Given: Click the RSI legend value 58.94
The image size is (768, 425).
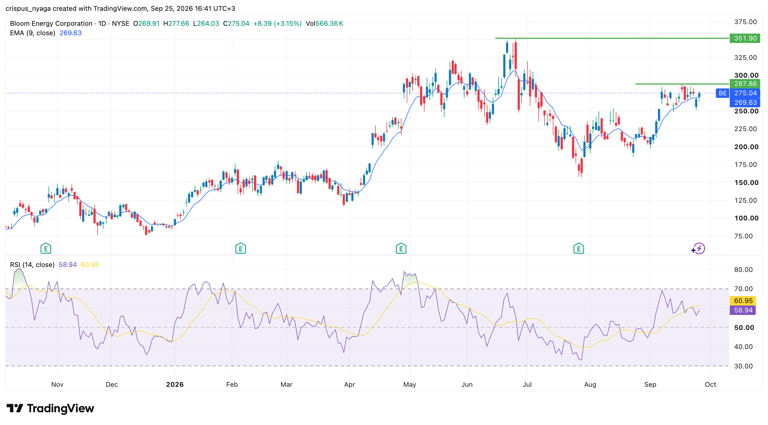Looking at the screenshot, I should pyautogui.click(x=67, y=264).
